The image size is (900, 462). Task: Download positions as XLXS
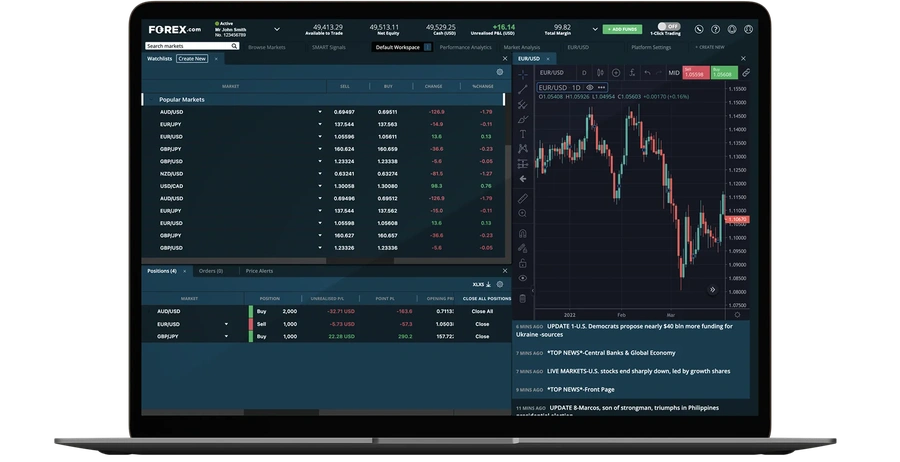coord(482,284)
